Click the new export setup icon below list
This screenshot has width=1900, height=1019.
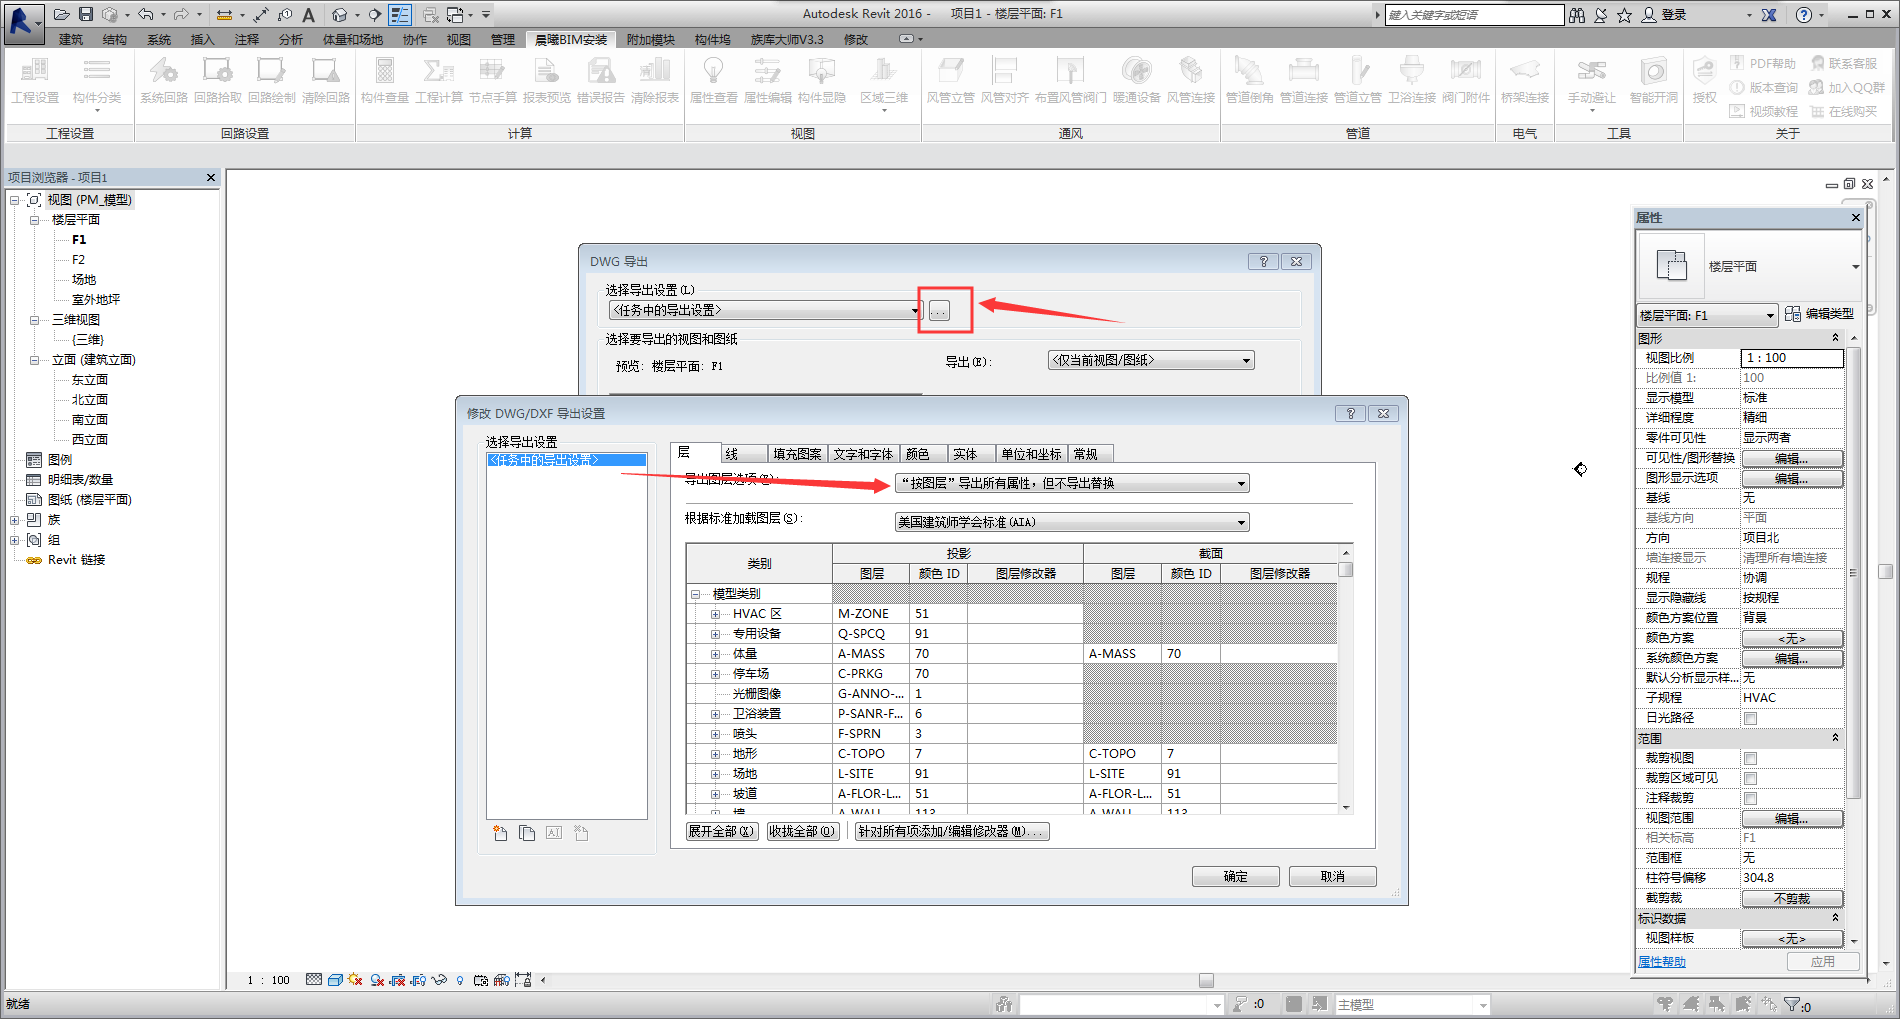click(x=500, y=833)
